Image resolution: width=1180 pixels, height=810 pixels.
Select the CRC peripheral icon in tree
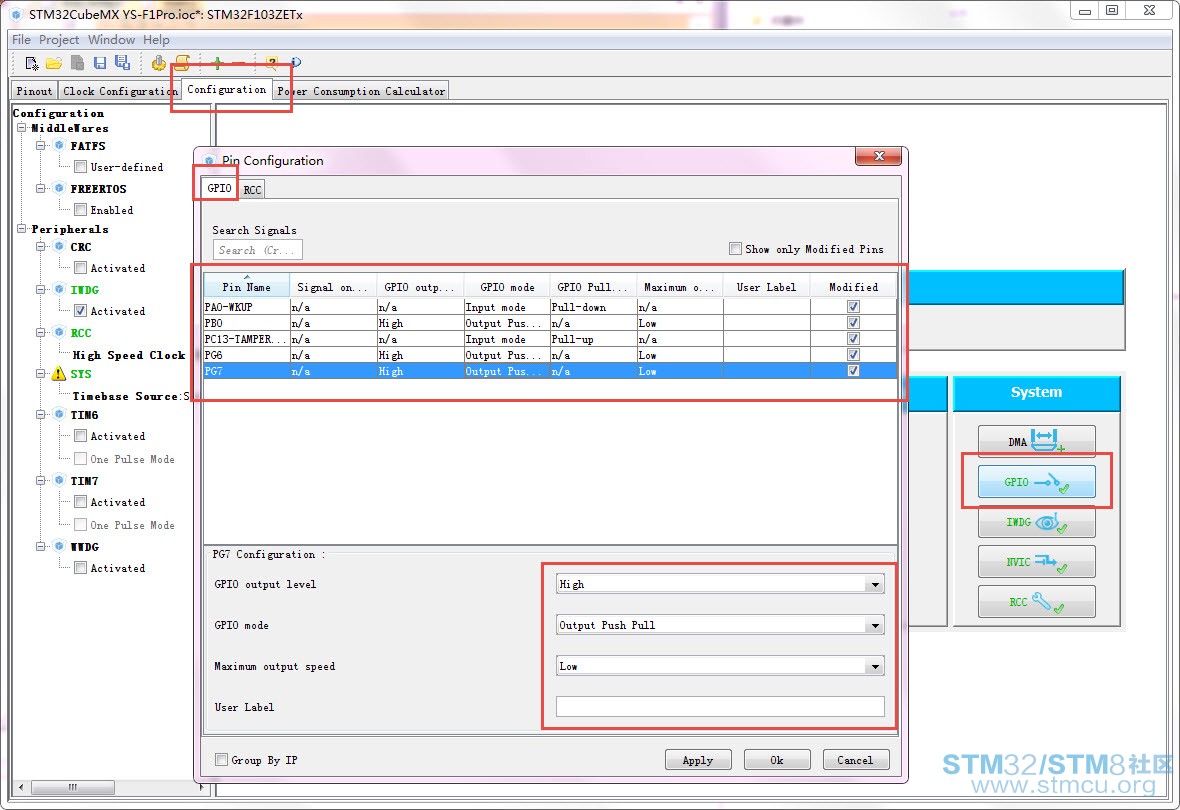59,246
